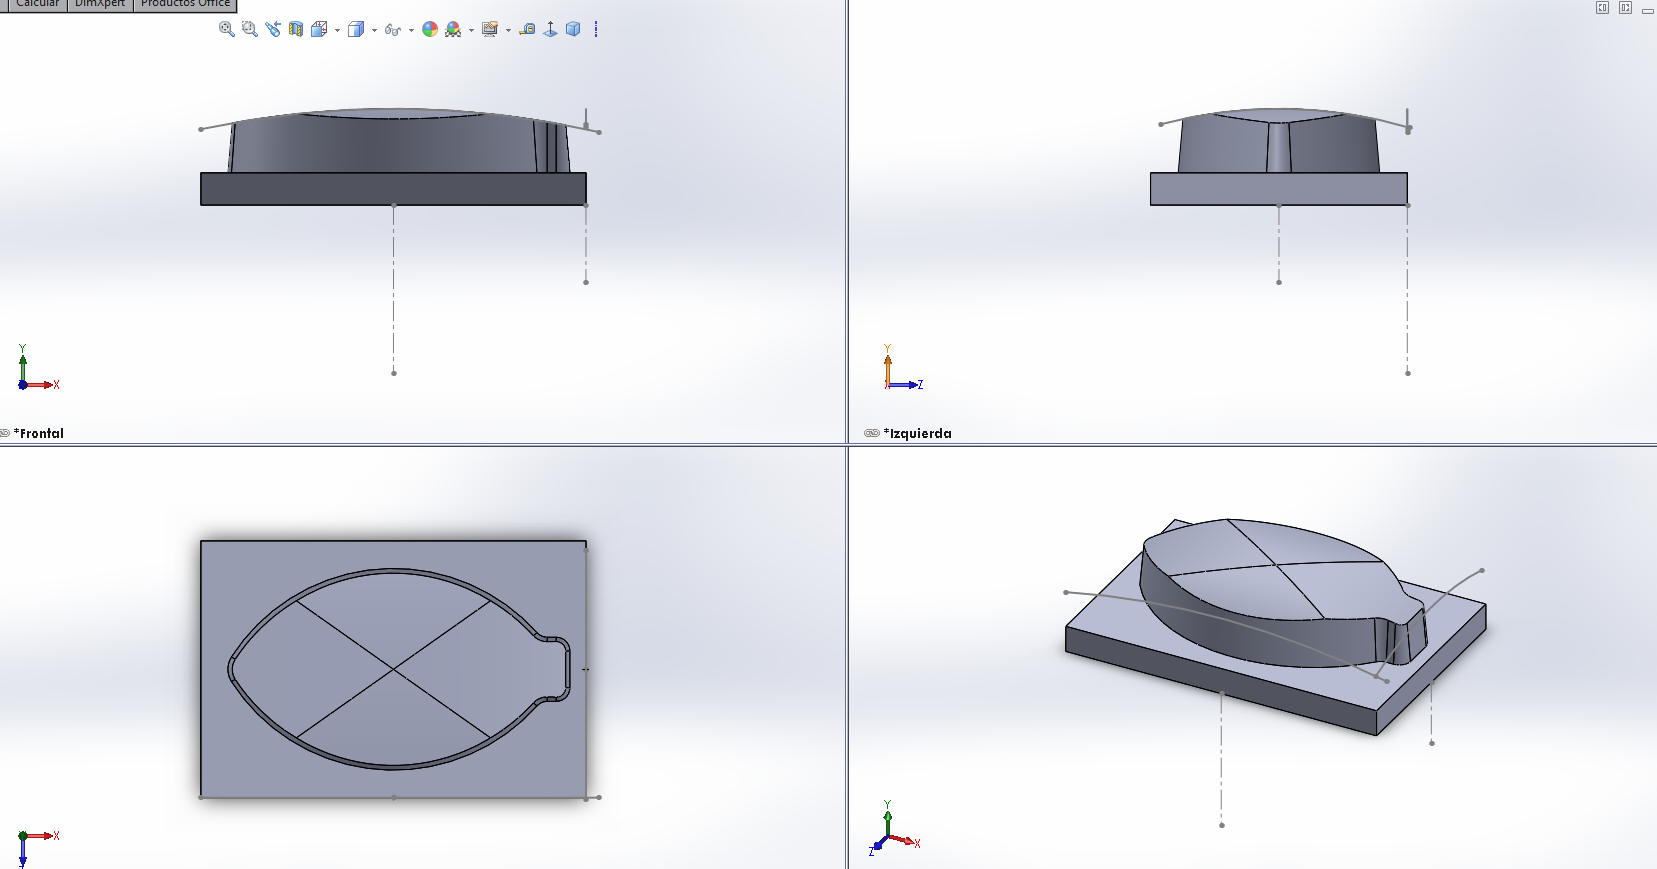Click the Edit Appearance color ball
1657x869 pixels.
coord(430,29)
